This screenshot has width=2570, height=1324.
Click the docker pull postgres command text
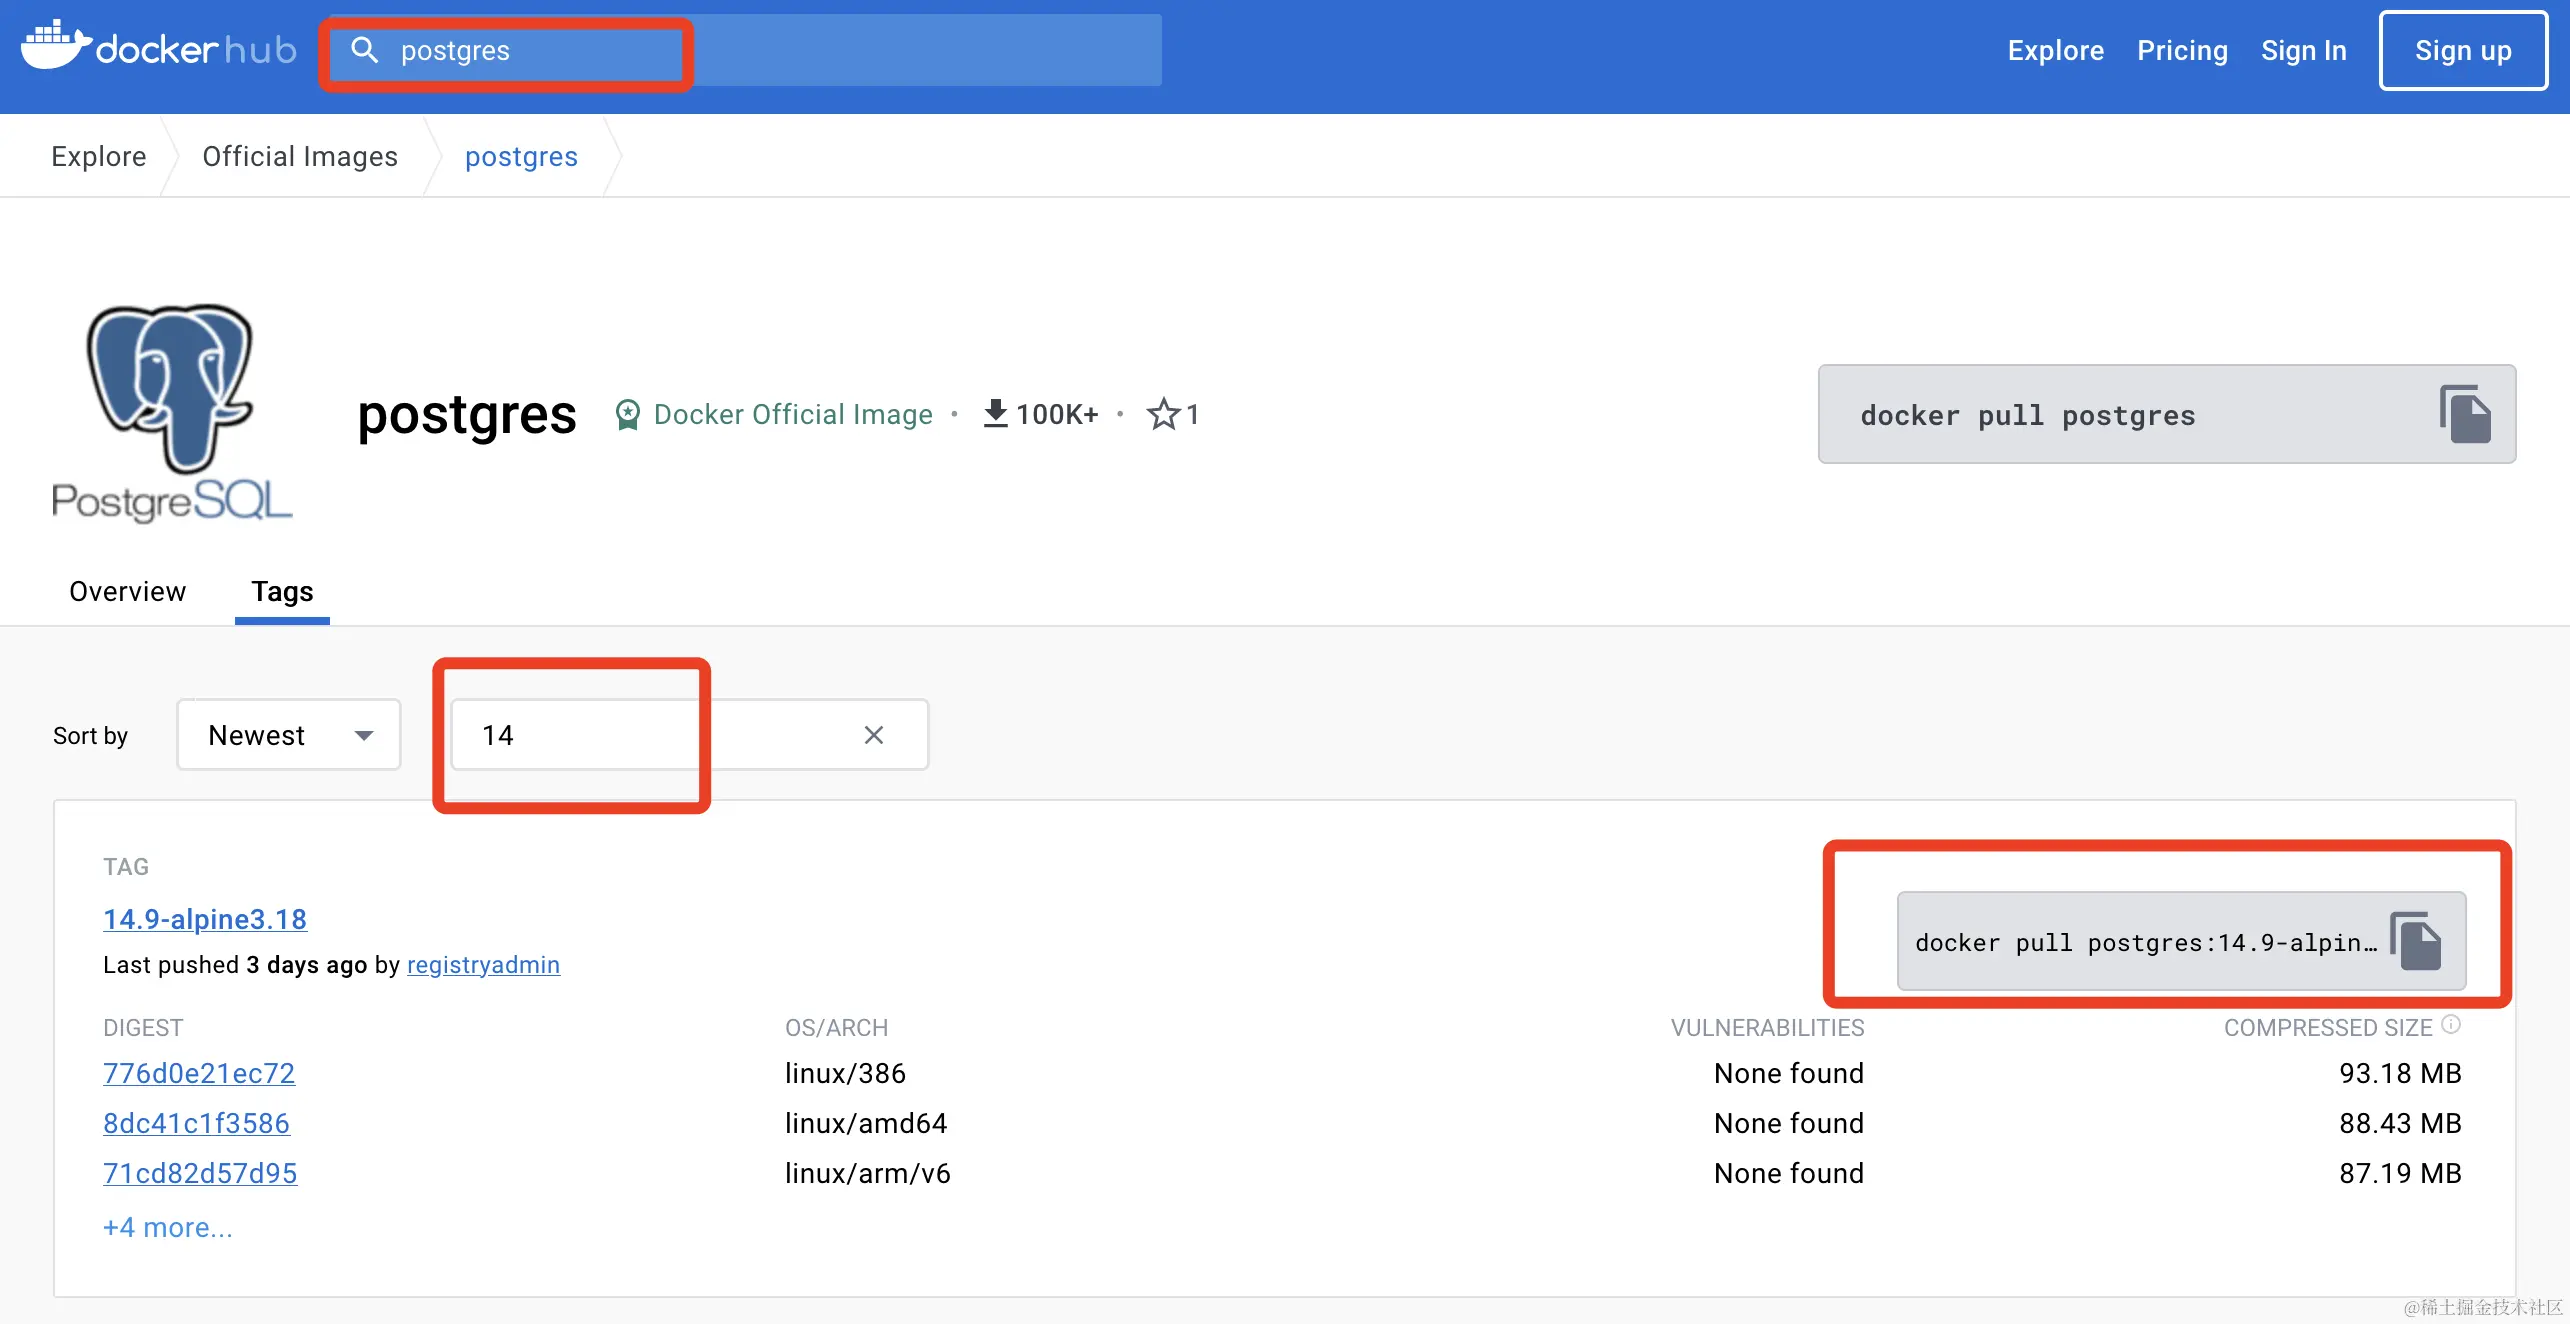tap(2028, 415)
